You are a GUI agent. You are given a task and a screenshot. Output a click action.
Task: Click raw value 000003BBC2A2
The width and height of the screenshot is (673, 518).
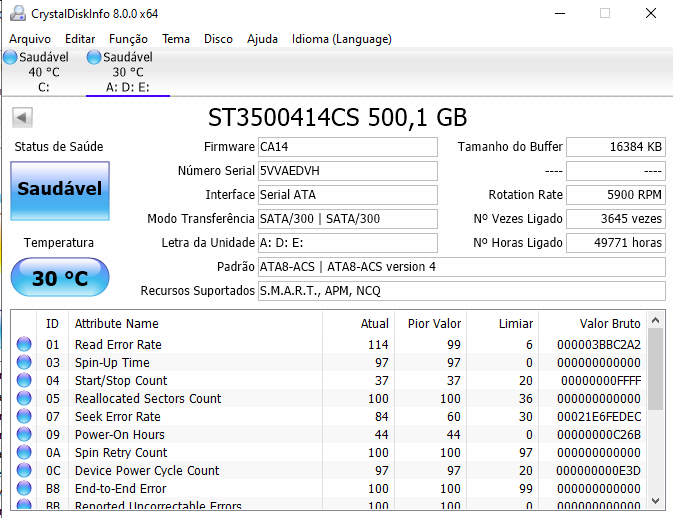[x=599, y=345]
